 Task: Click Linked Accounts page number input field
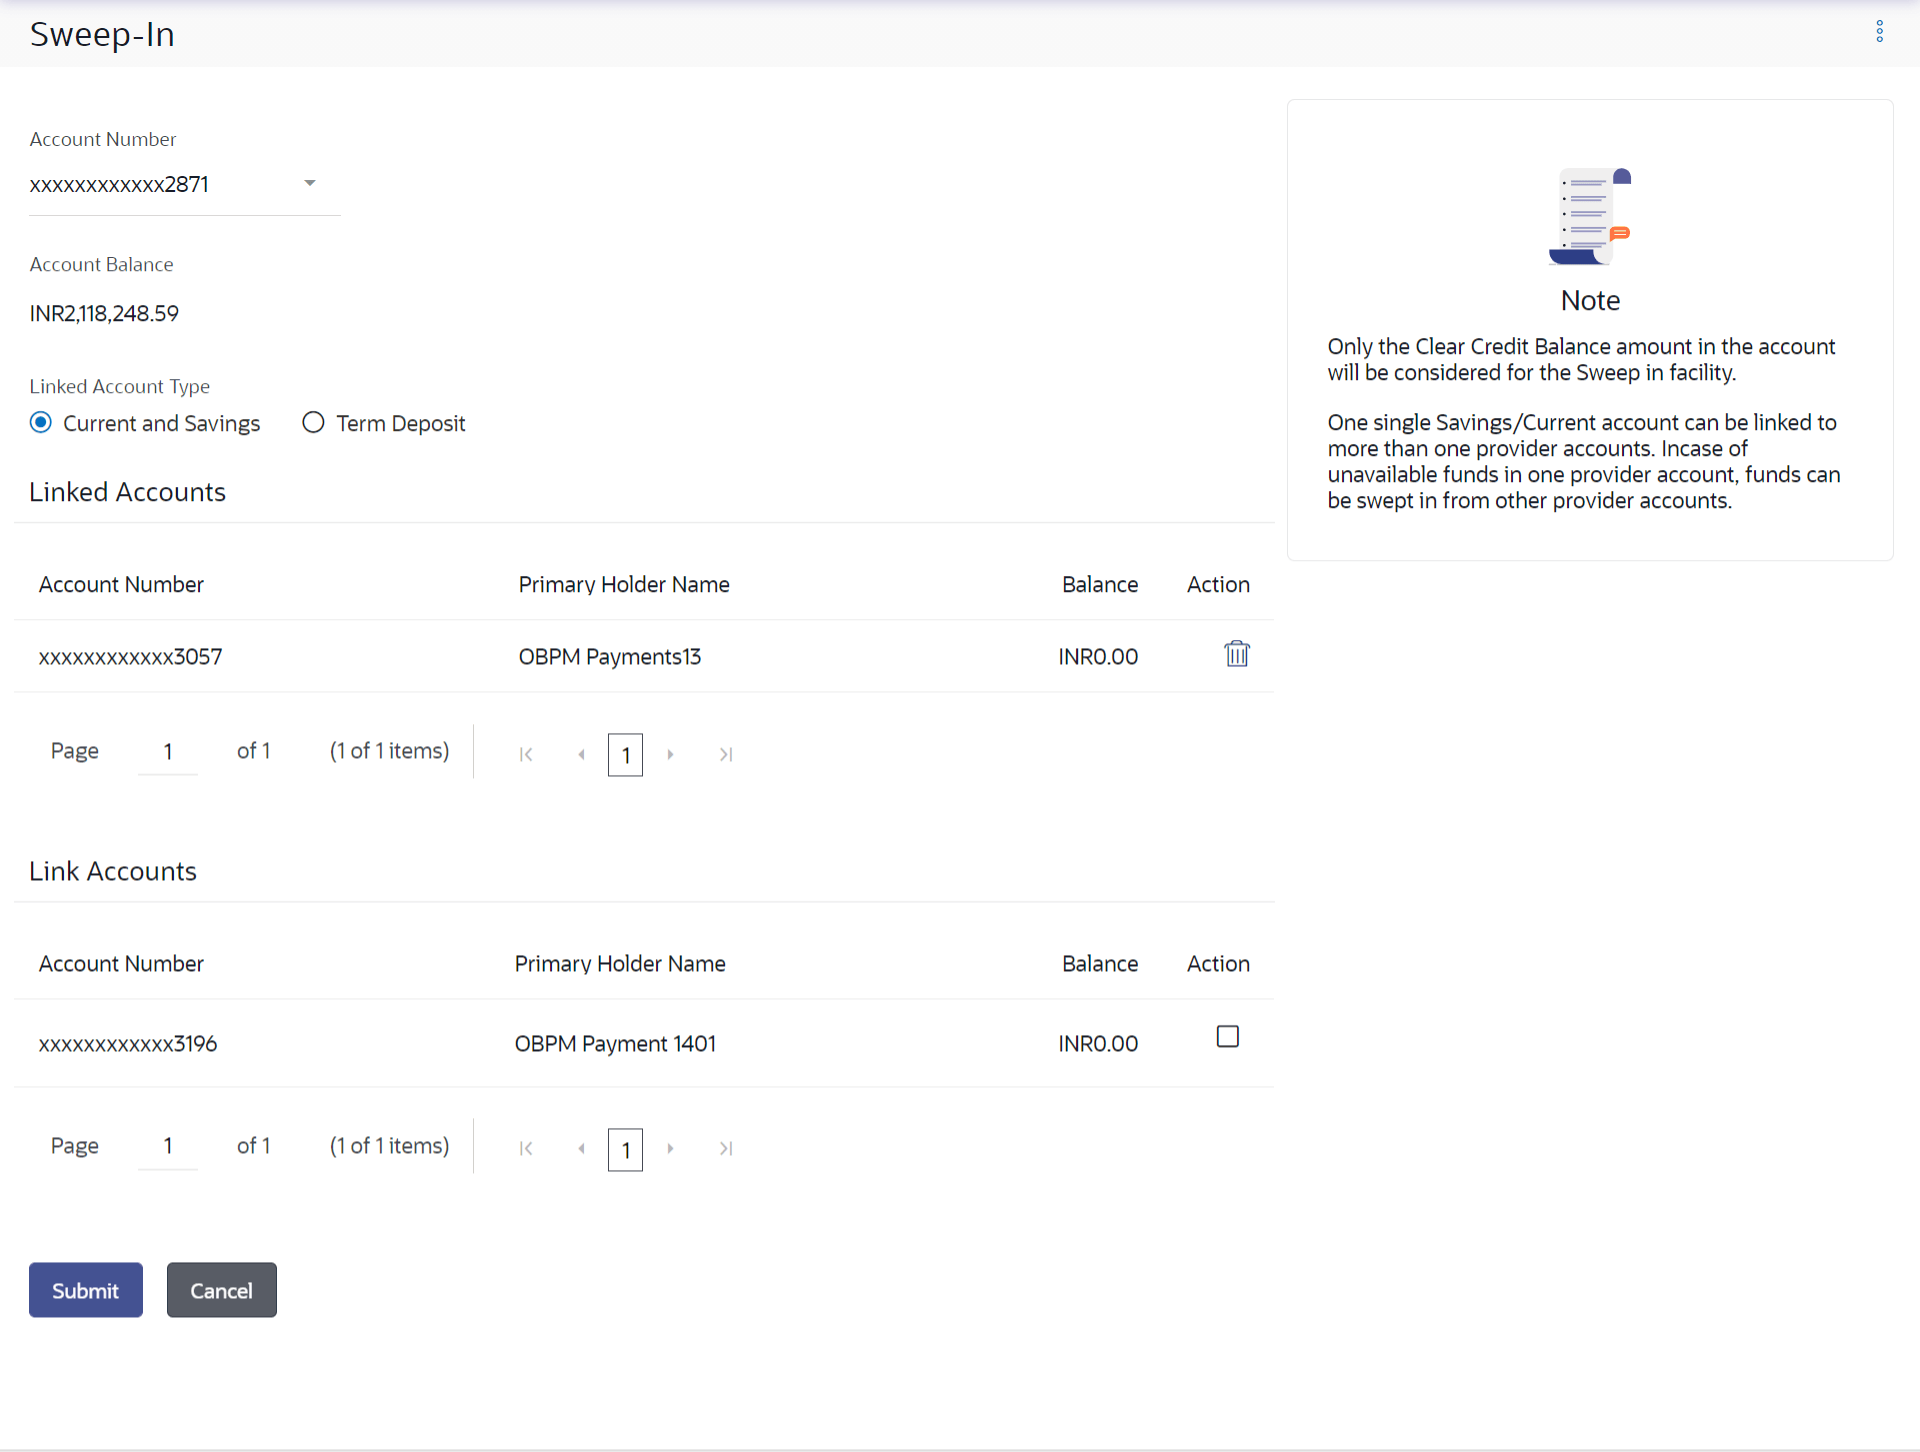168,752
